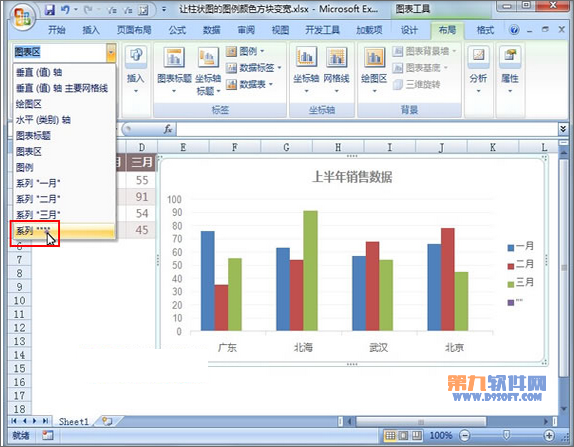The width and height of the screenshot is (574, 447).
Task: Open the 页面布局 ribbon tab
Action: click(134, 30)
